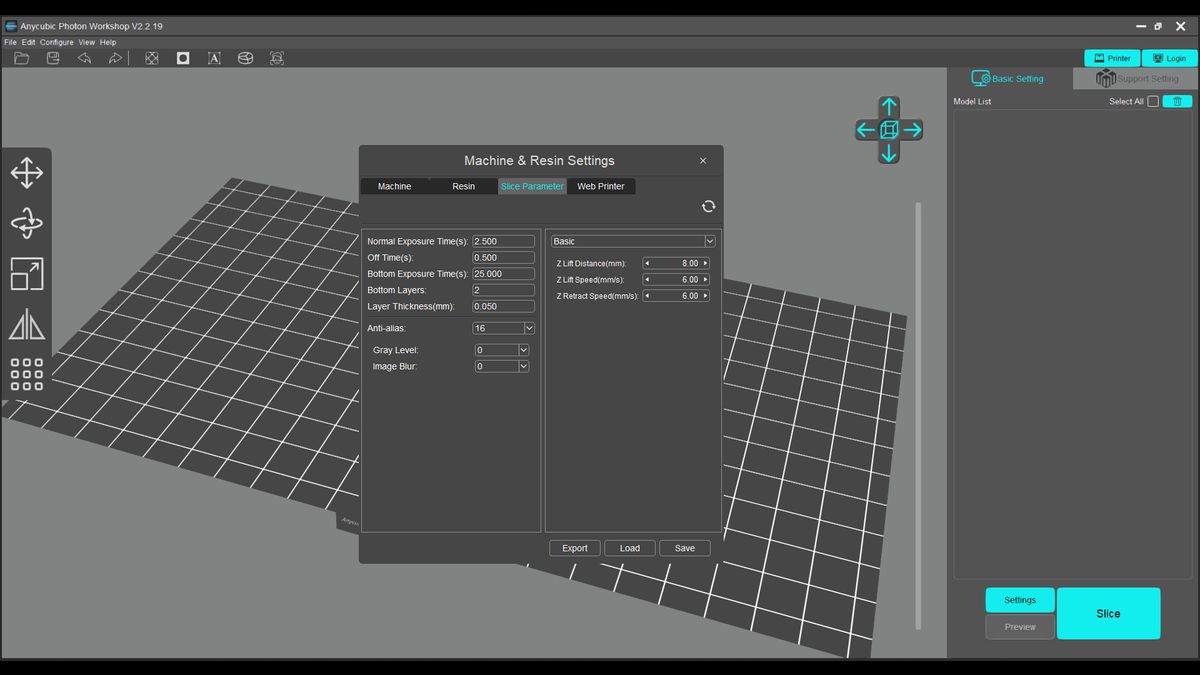The width and height of the screenshot is (1200, 675).
Task: Click the view cube right arrow
Action: pyautogui.click(x=912, y=129)
